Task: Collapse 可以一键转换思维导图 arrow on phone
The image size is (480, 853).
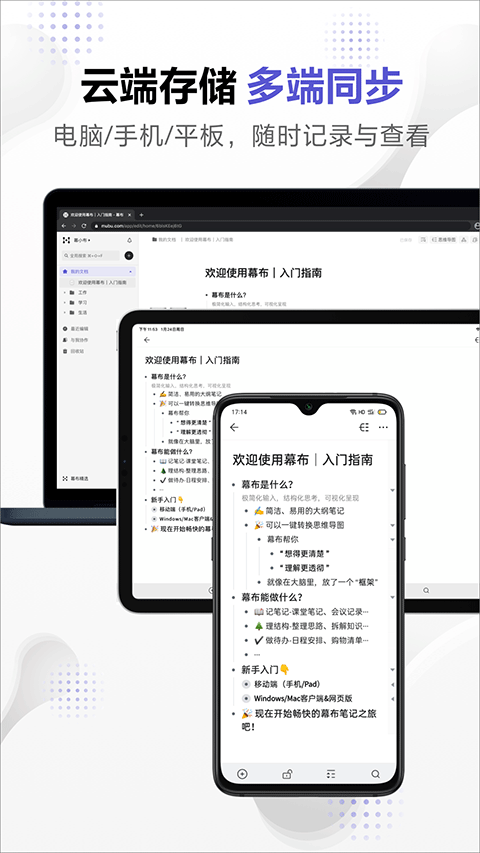Action: tap(392, 526)
